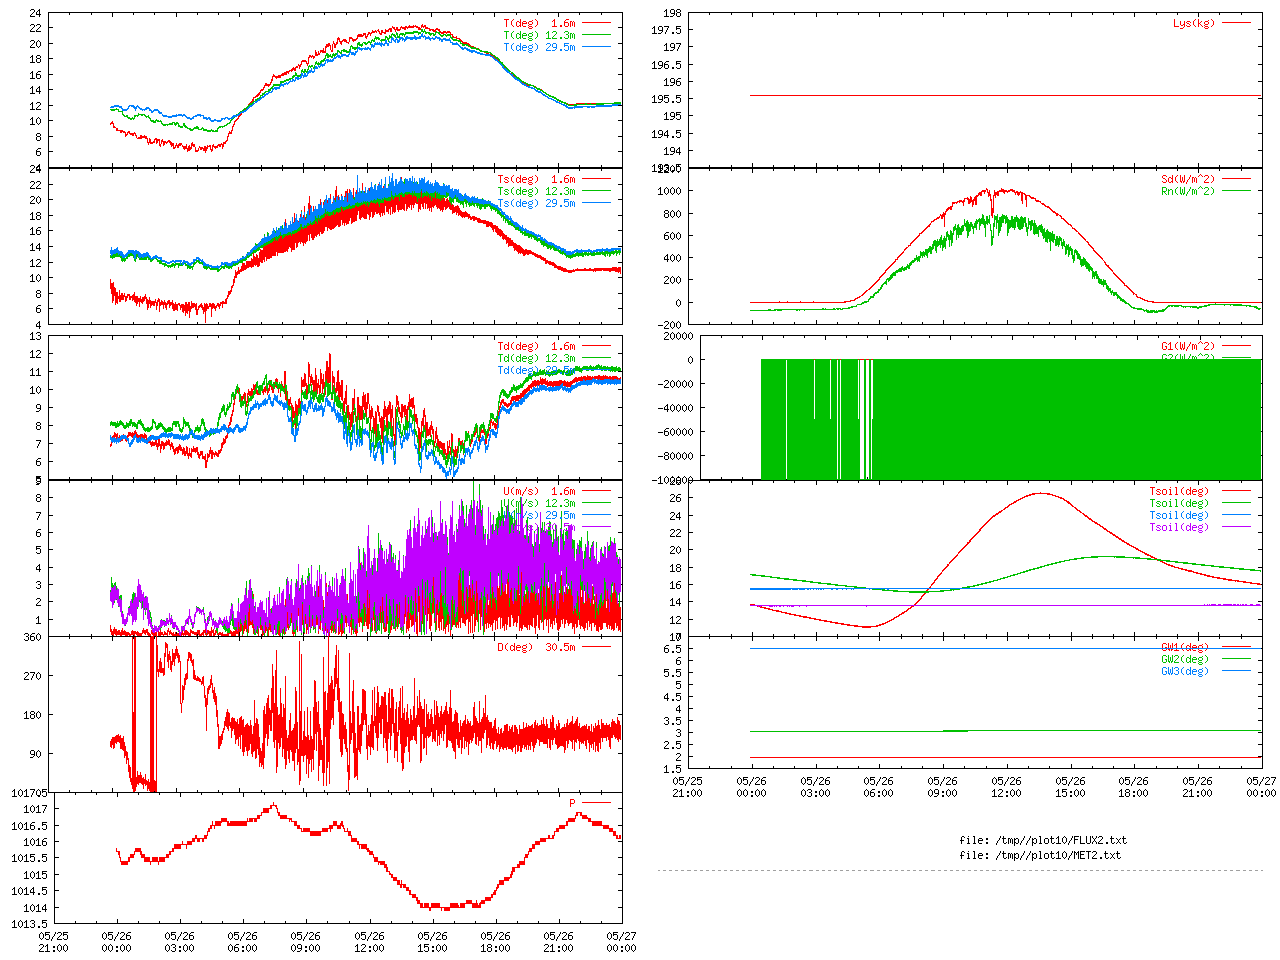Click the '197.5' tick on Lys axis
The image size is (1280, 960).
[x=666, y=30]
